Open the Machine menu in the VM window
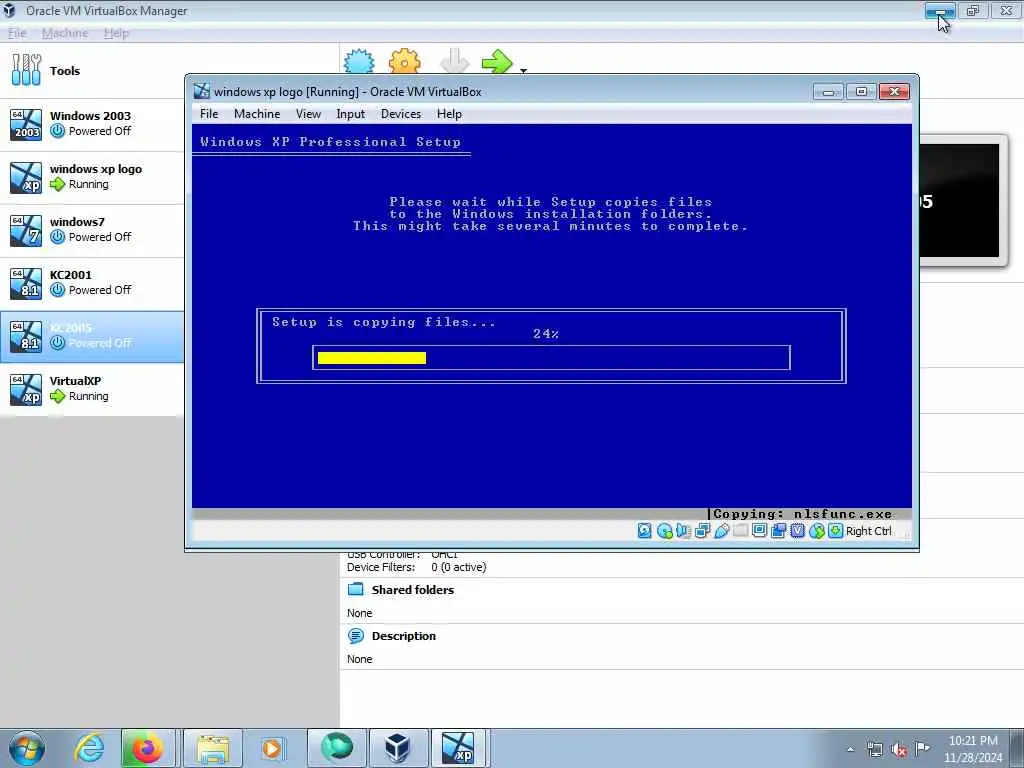This screenshot has height=768, width=1024. [257, 114]
